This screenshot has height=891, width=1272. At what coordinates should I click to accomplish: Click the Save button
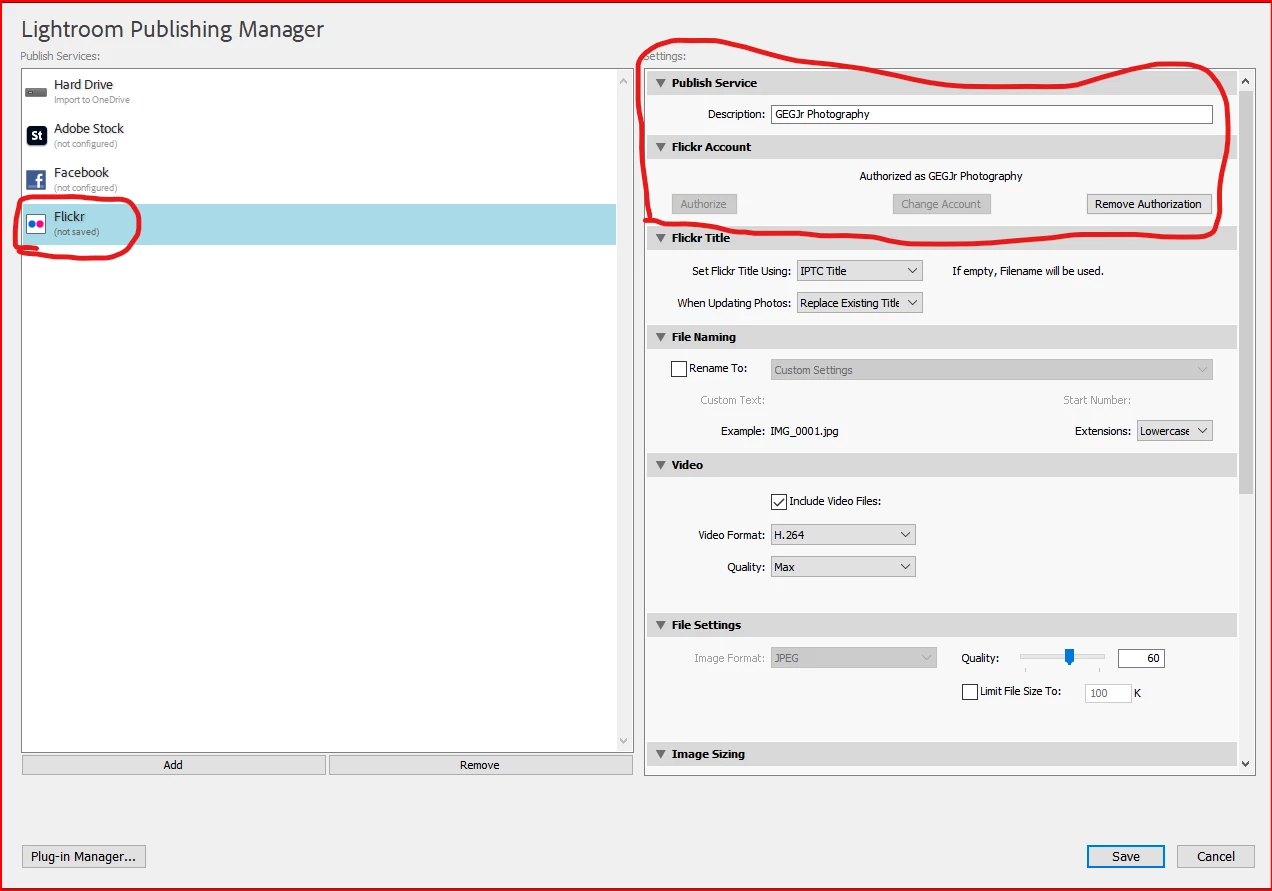[1126, 857]
